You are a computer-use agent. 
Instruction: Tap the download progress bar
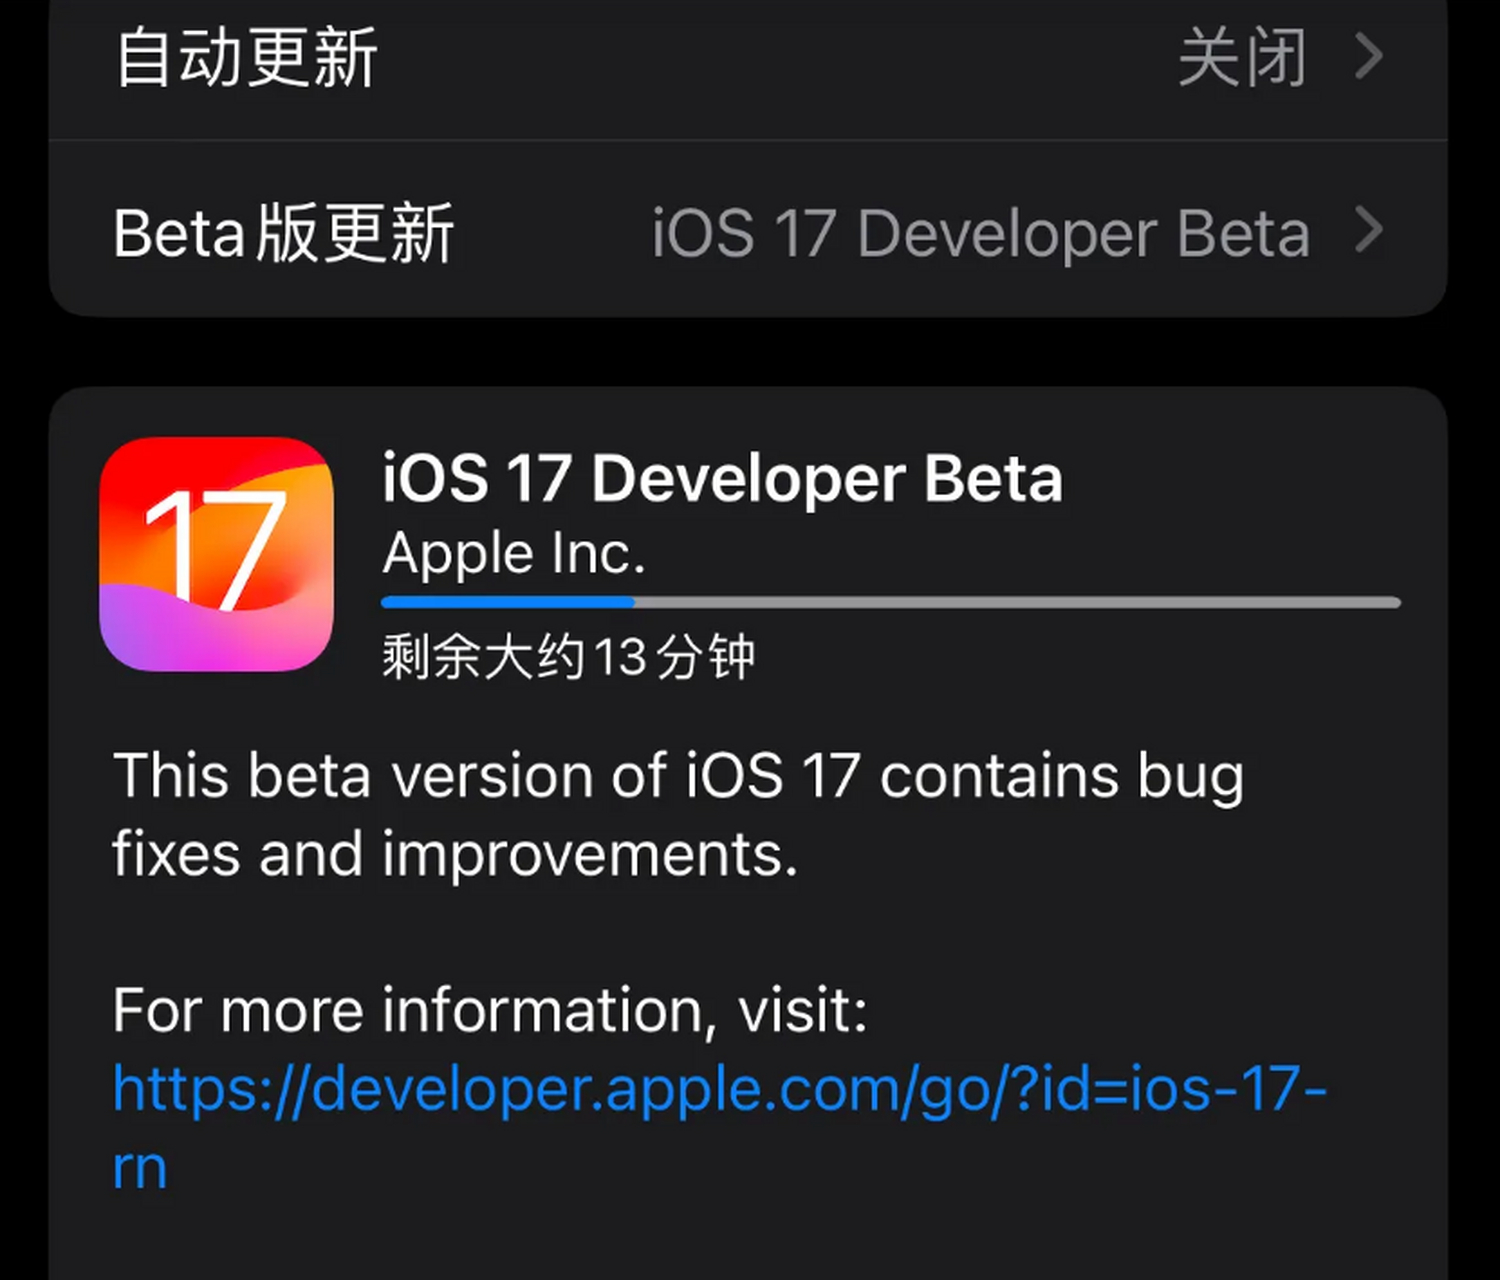[890, 602]
